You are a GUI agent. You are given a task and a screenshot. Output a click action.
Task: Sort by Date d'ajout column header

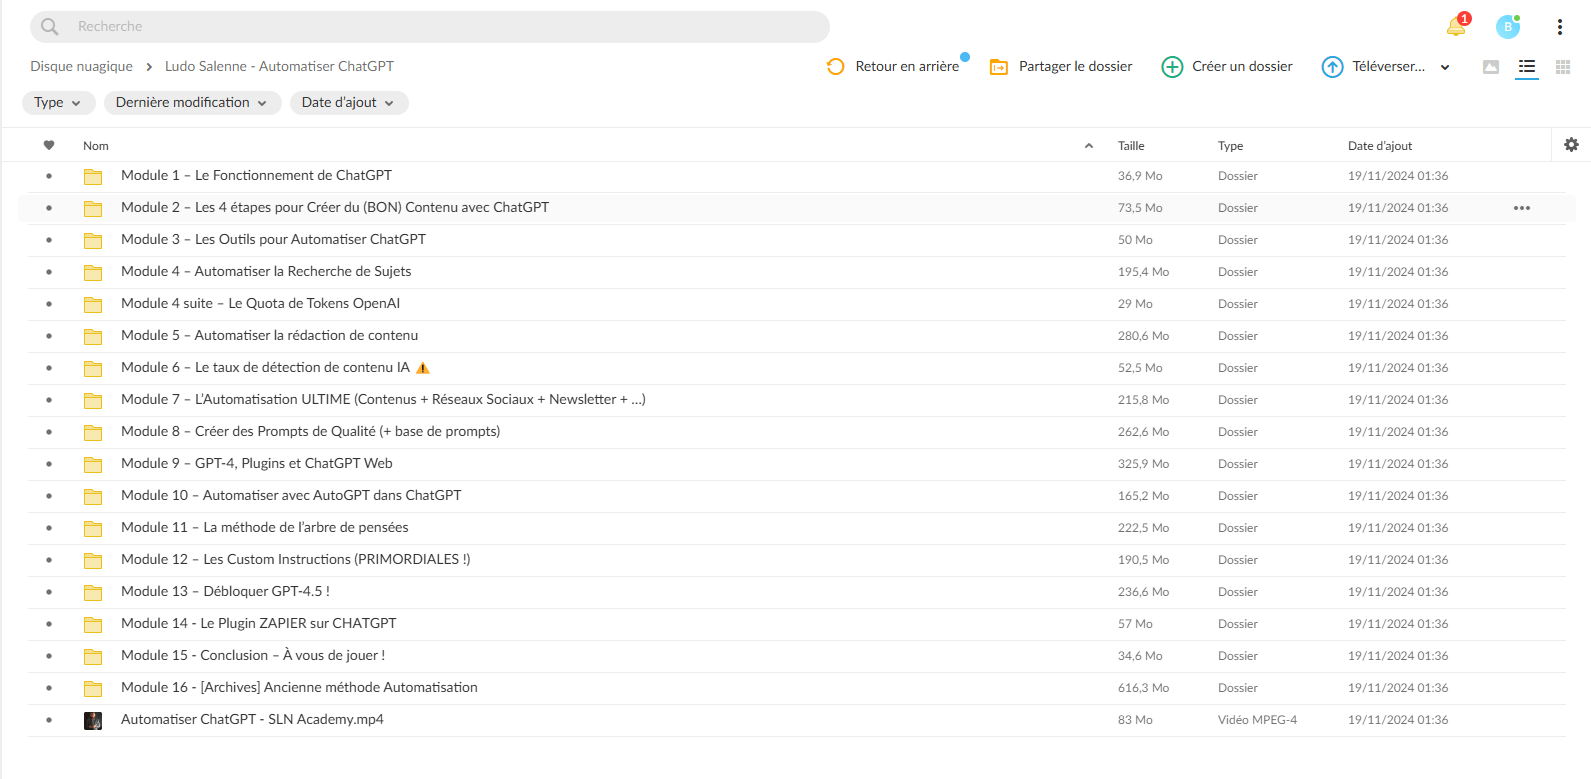pos(1380,146)
